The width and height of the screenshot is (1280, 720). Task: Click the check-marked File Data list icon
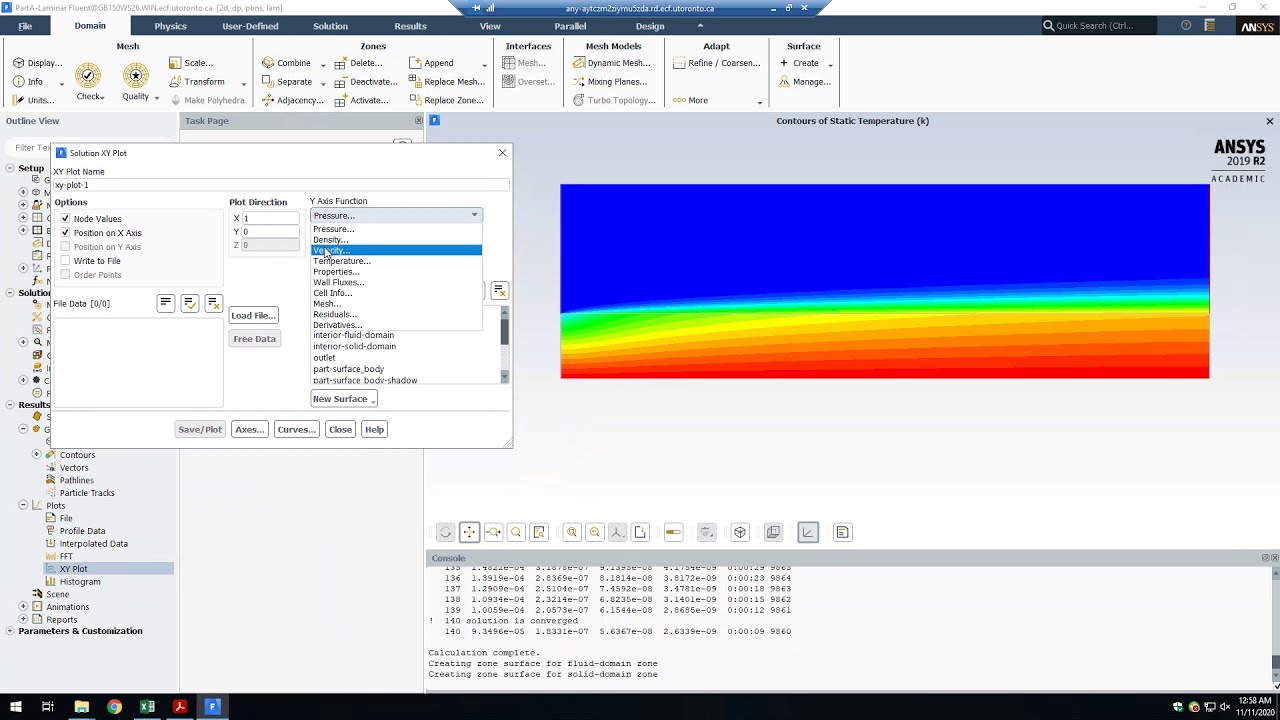189,303
